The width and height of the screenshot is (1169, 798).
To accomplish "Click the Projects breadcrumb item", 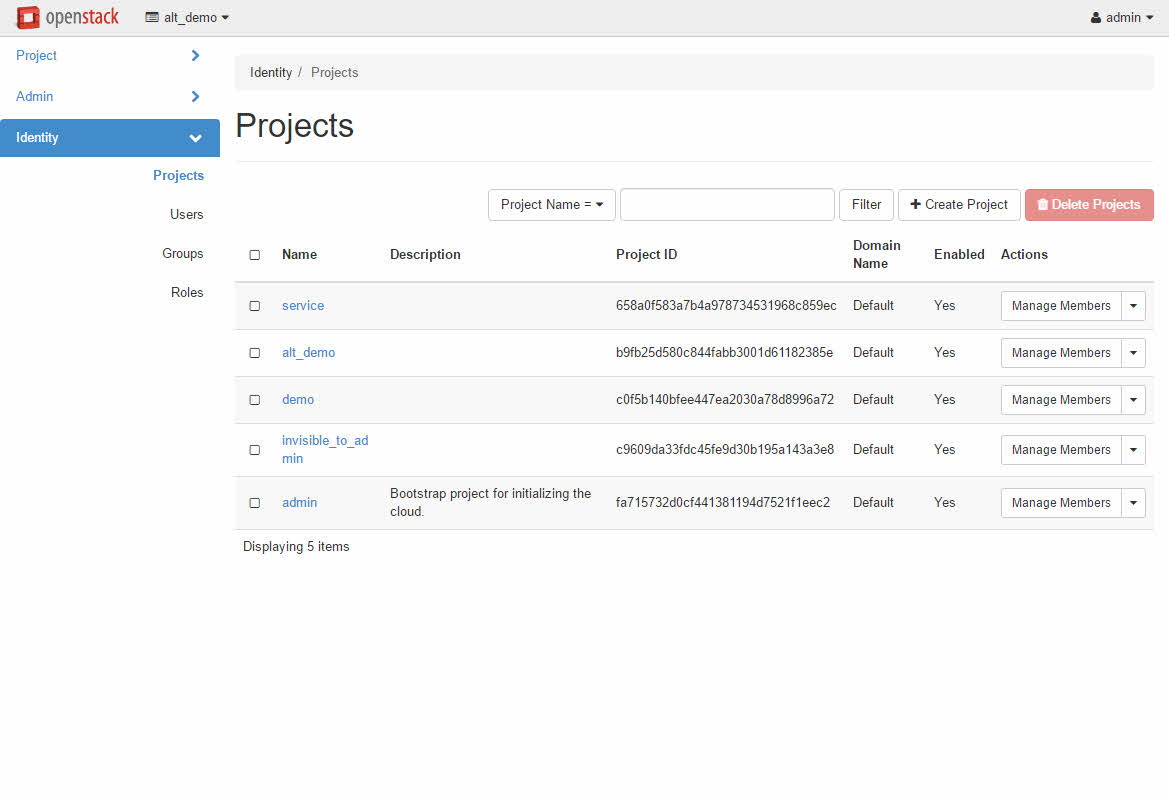I will (334, 72).
